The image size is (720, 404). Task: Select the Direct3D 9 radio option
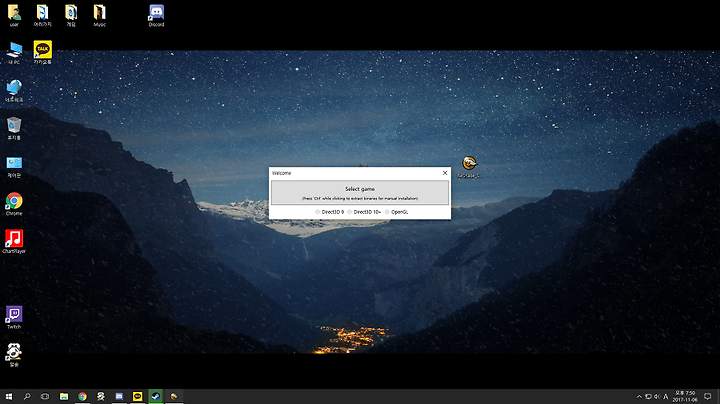[330, 212]
